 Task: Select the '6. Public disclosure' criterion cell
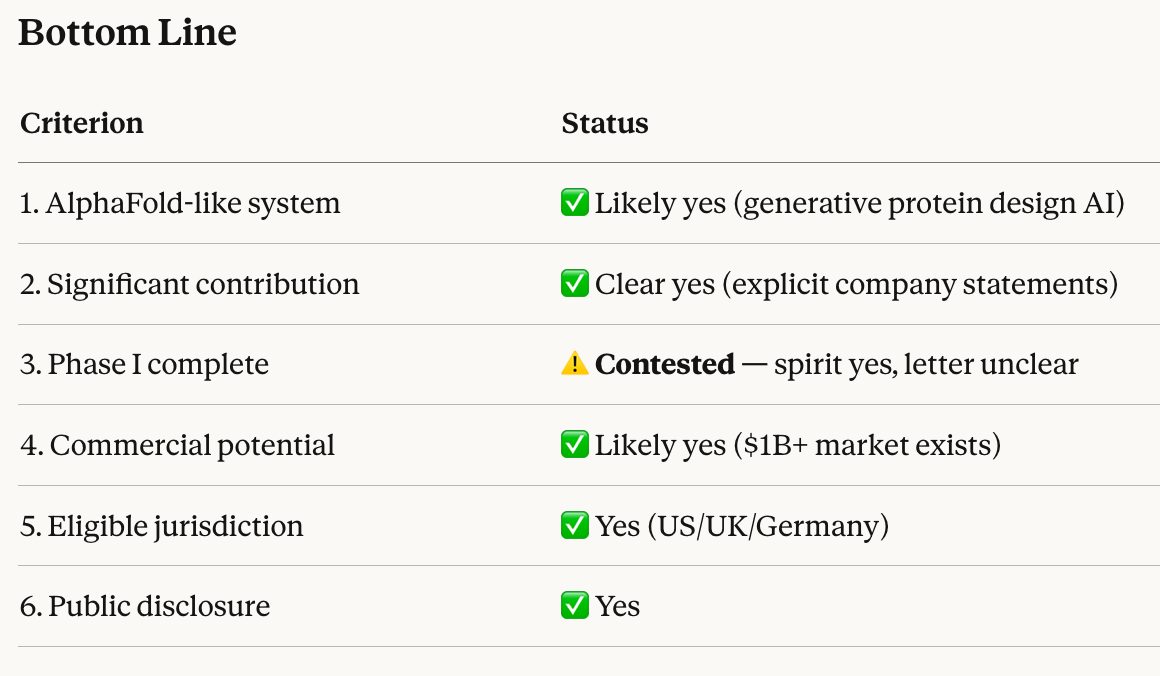coord(145,606)
